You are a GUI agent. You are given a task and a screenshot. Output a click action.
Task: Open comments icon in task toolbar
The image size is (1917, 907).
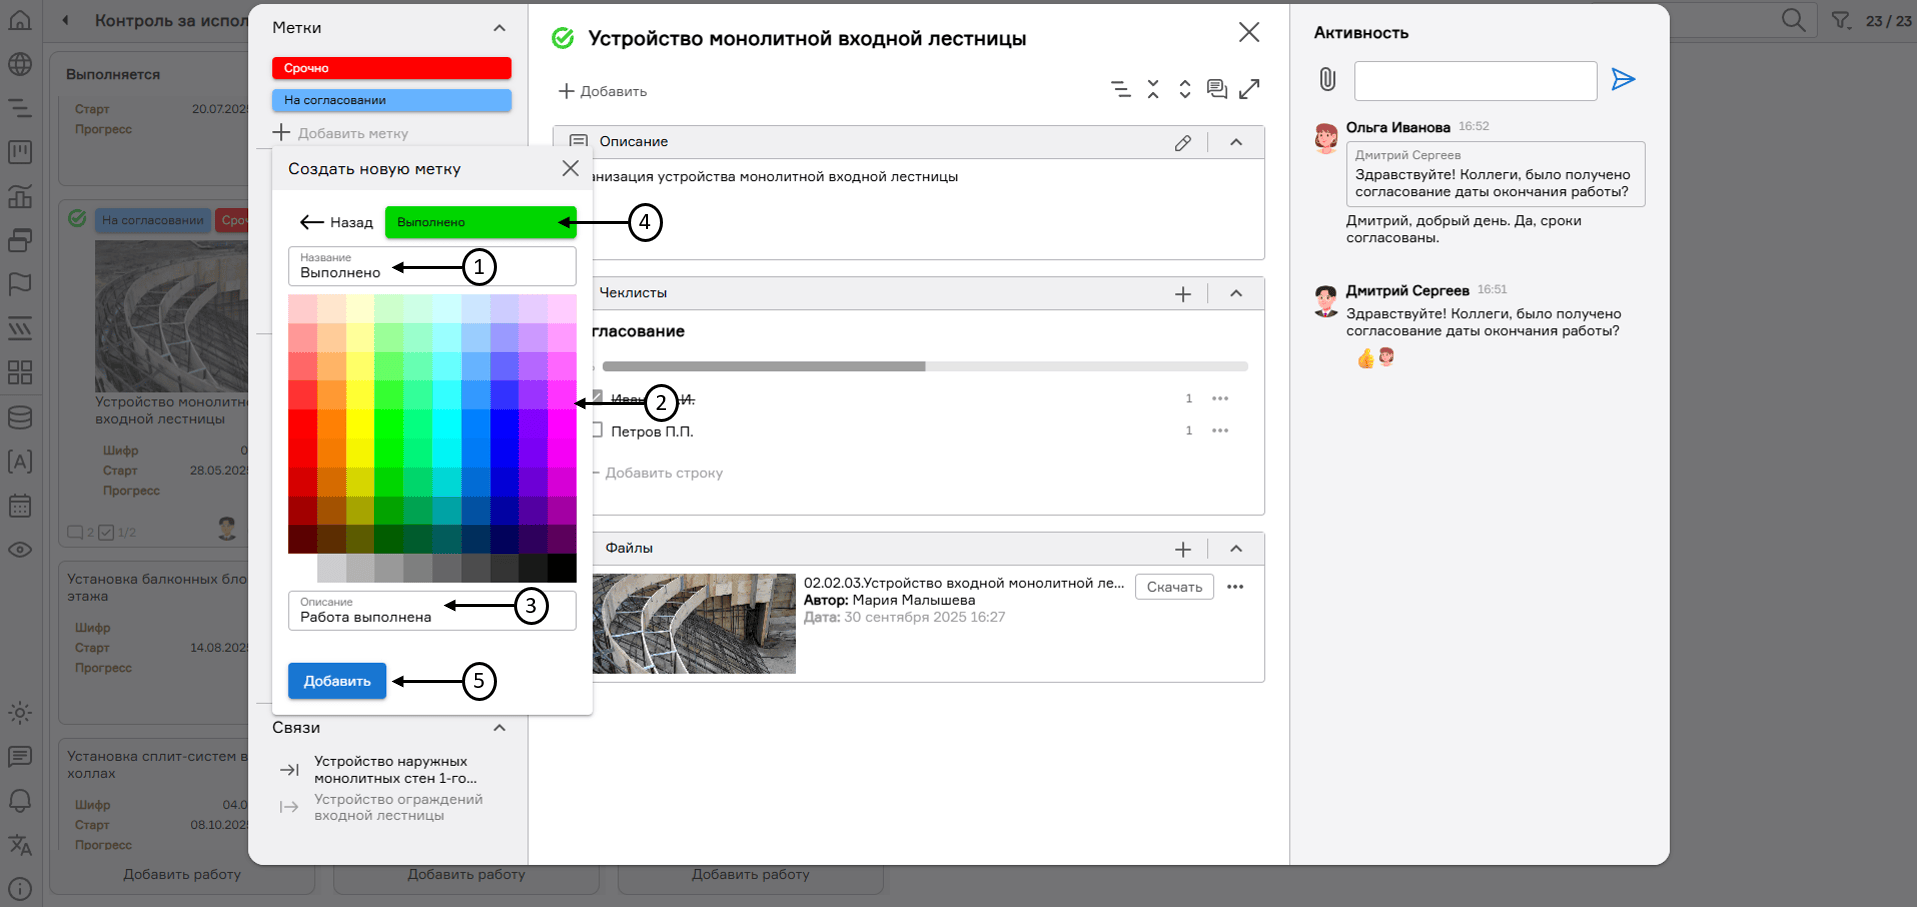tap(1217, 89)
